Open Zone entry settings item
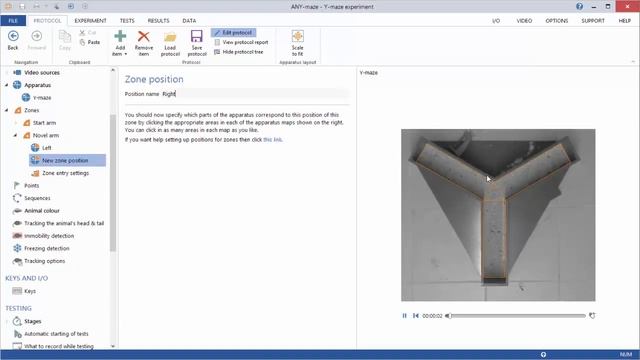 tap(60, 173)
